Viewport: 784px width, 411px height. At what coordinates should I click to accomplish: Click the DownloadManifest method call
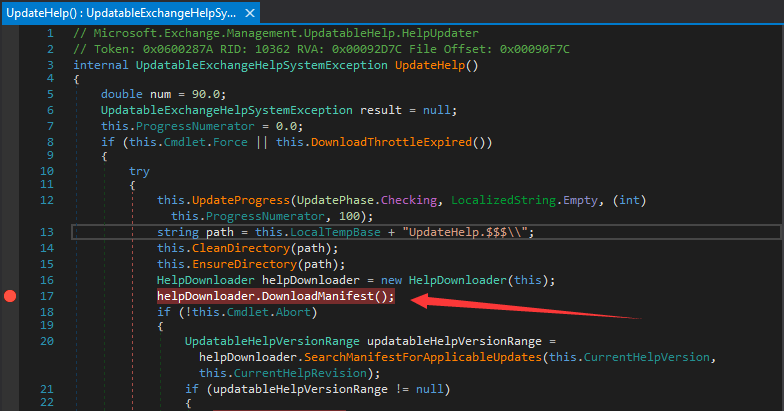click(x=318, y=296)
